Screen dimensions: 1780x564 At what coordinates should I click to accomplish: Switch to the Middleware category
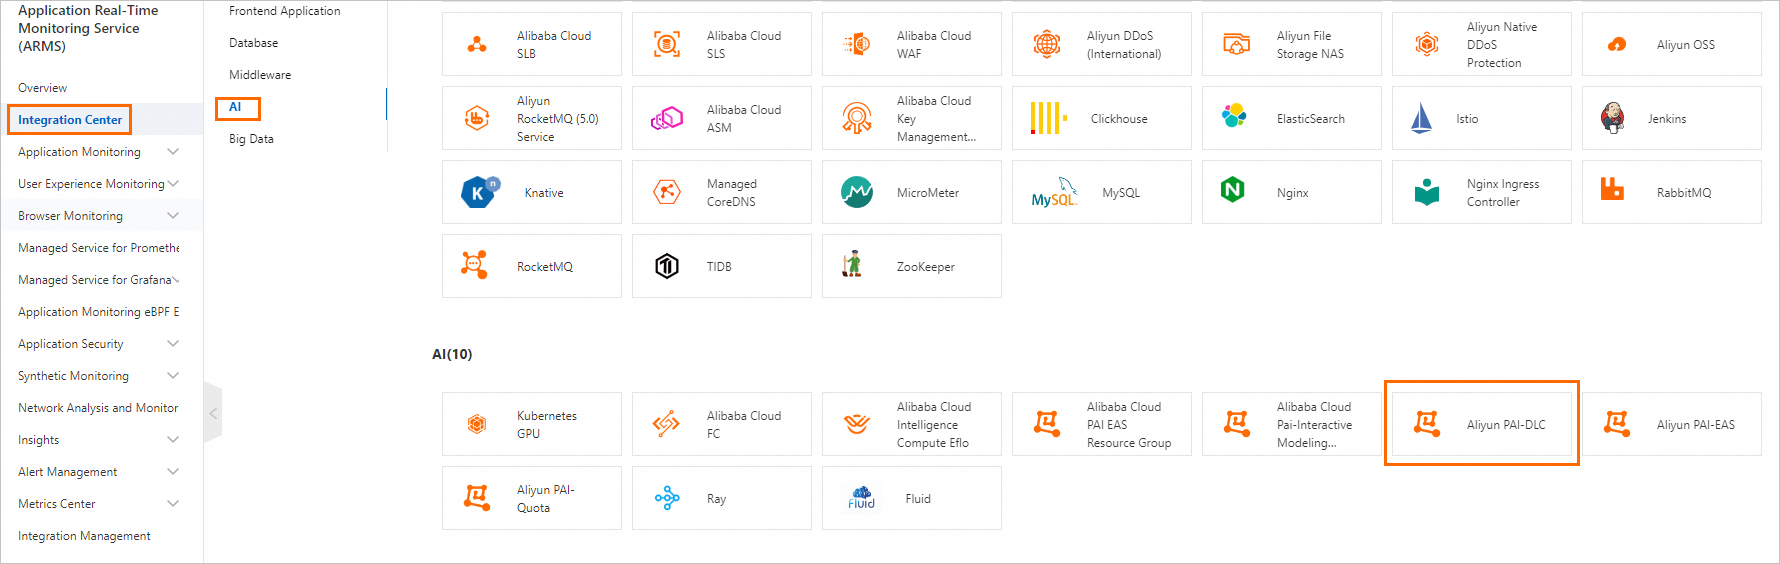(260, 75)
